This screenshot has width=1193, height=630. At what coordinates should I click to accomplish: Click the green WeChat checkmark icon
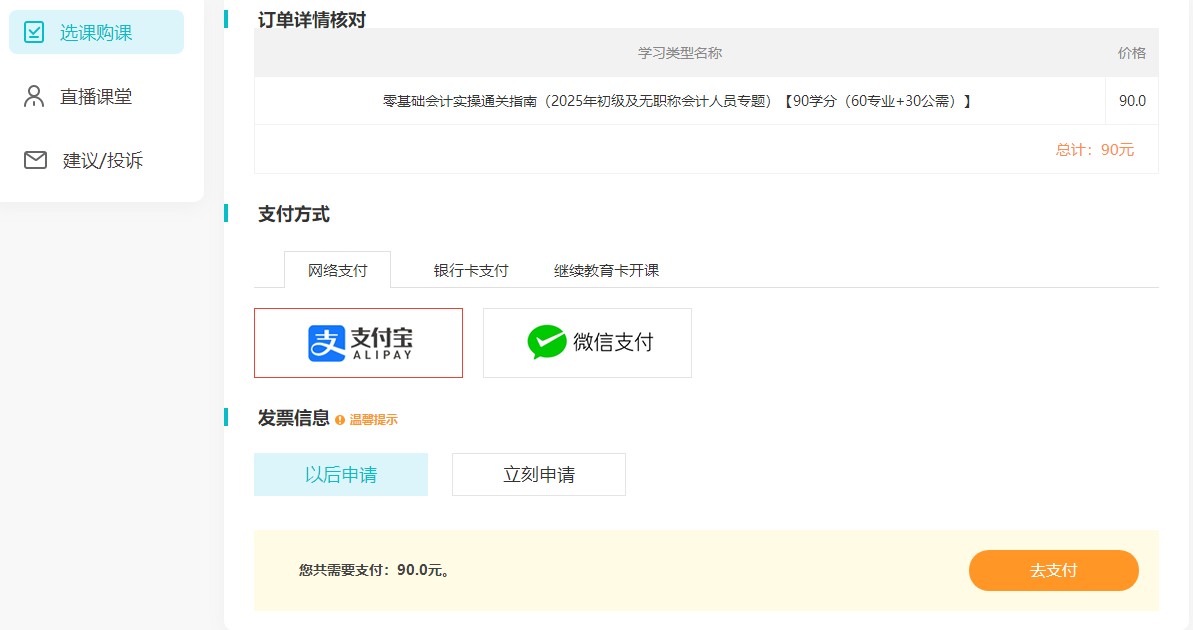[547, 342]
